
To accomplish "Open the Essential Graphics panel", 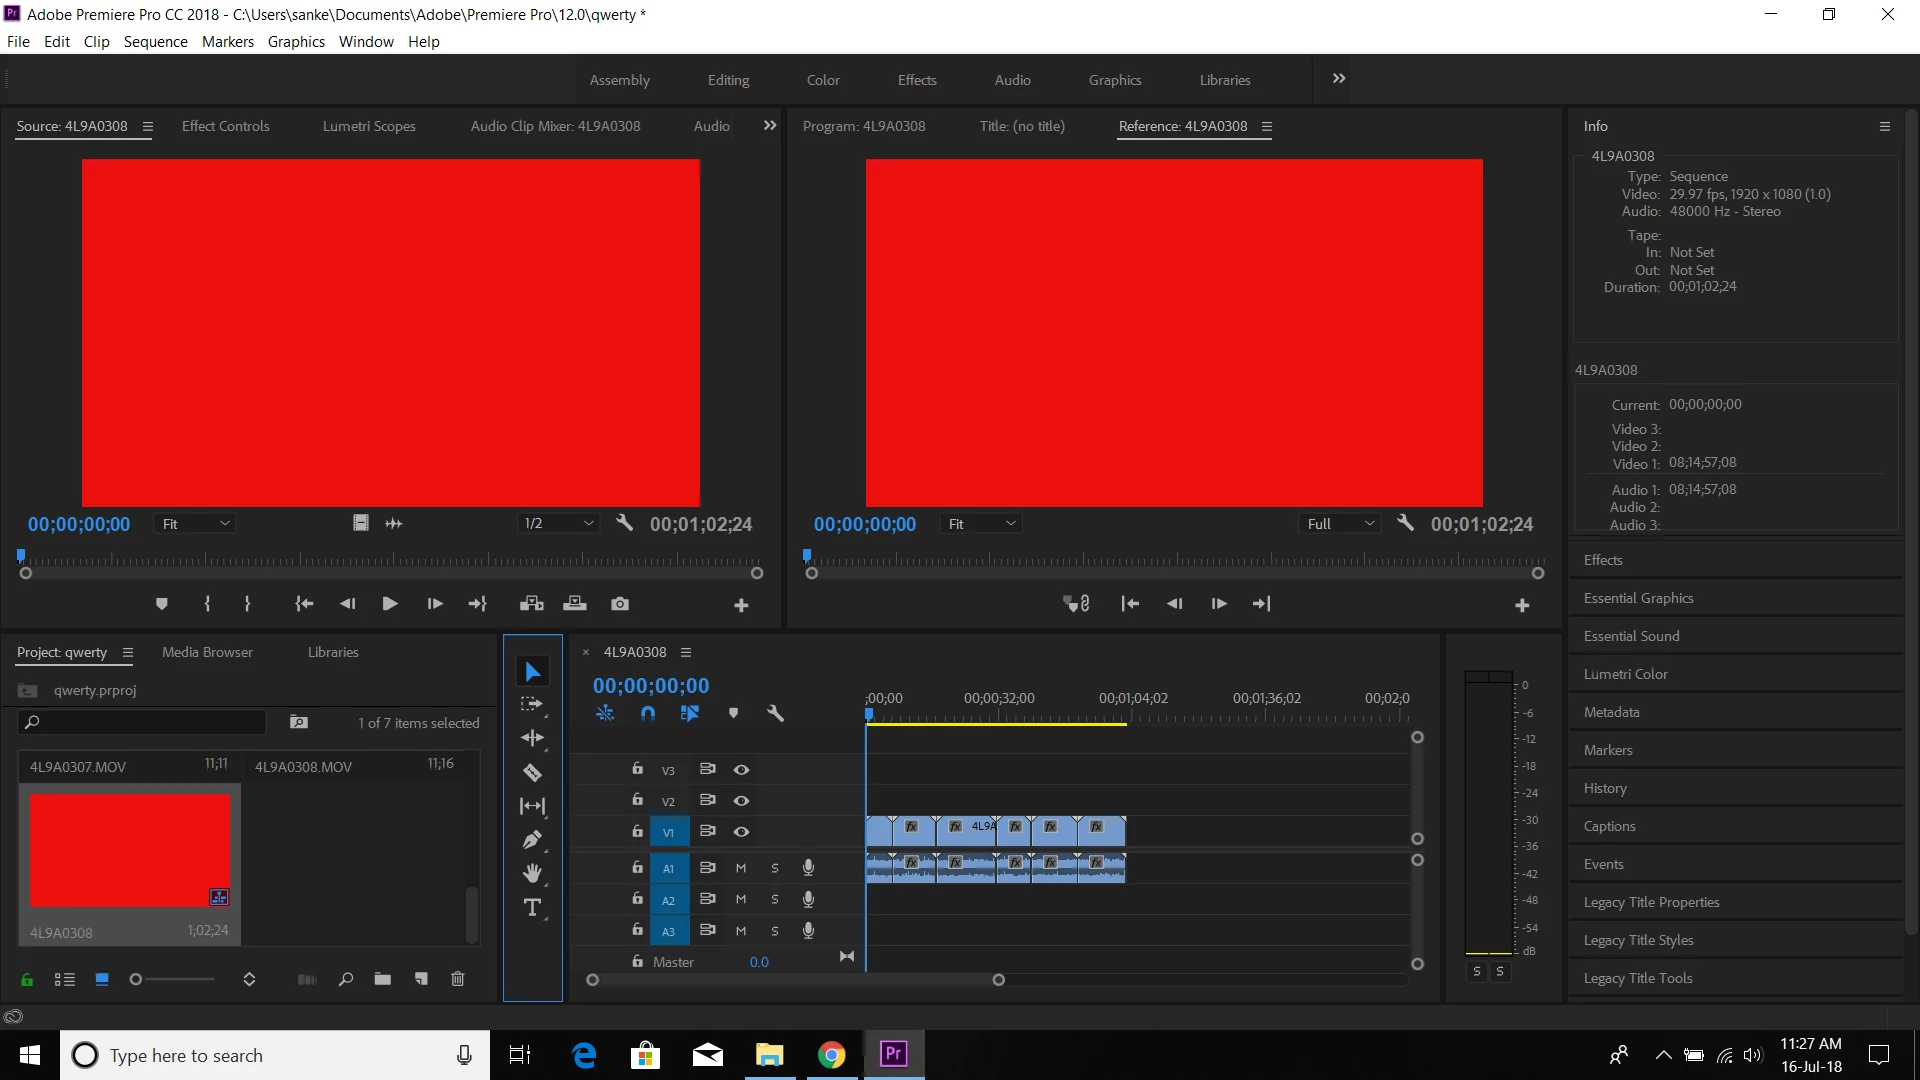I will click(1638, 598).
